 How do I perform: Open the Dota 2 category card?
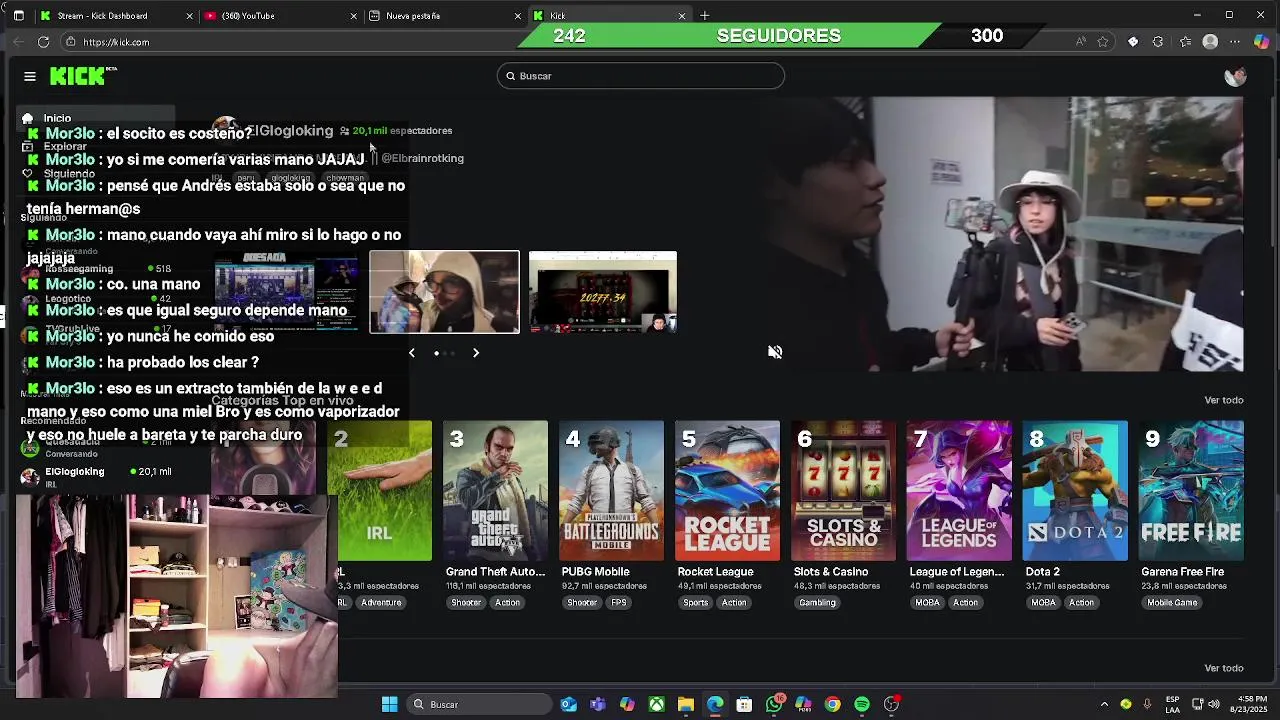[x=1075, y=490]
